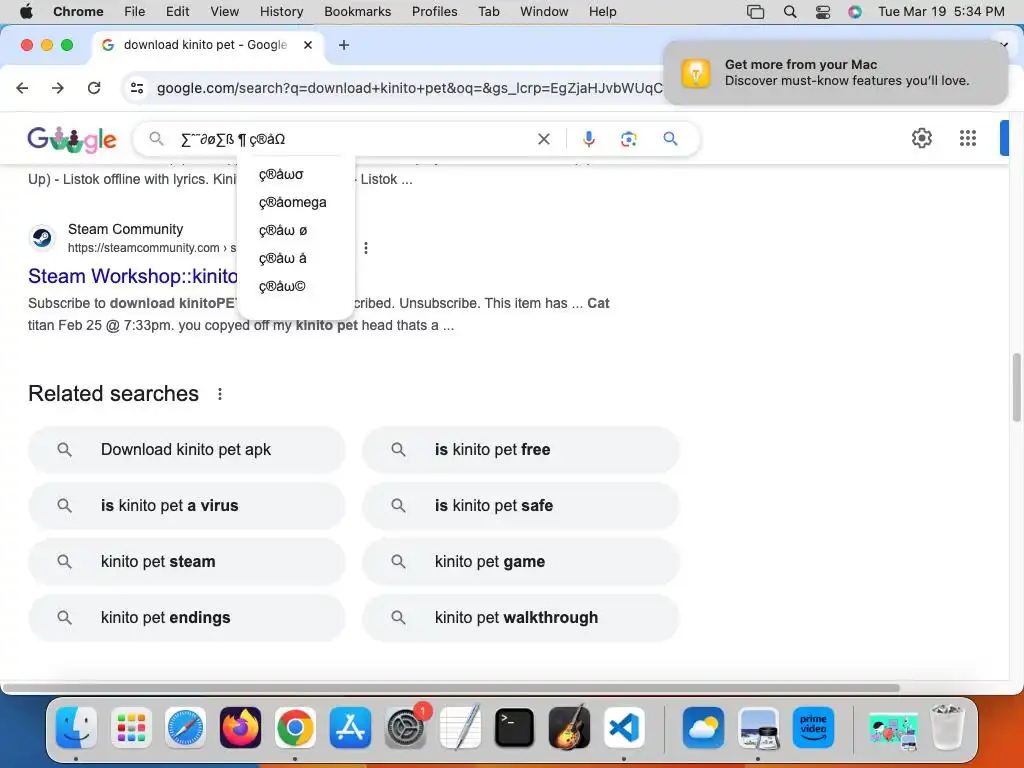The image size is (1024, 768).
Task: Open the Profiles menu
Action: [434, 11]
